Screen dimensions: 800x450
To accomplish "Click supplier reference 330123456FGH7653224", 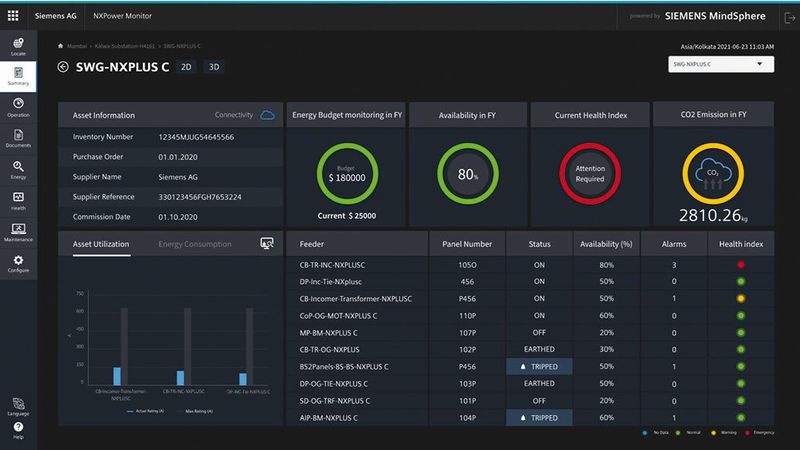I will 200,197.
